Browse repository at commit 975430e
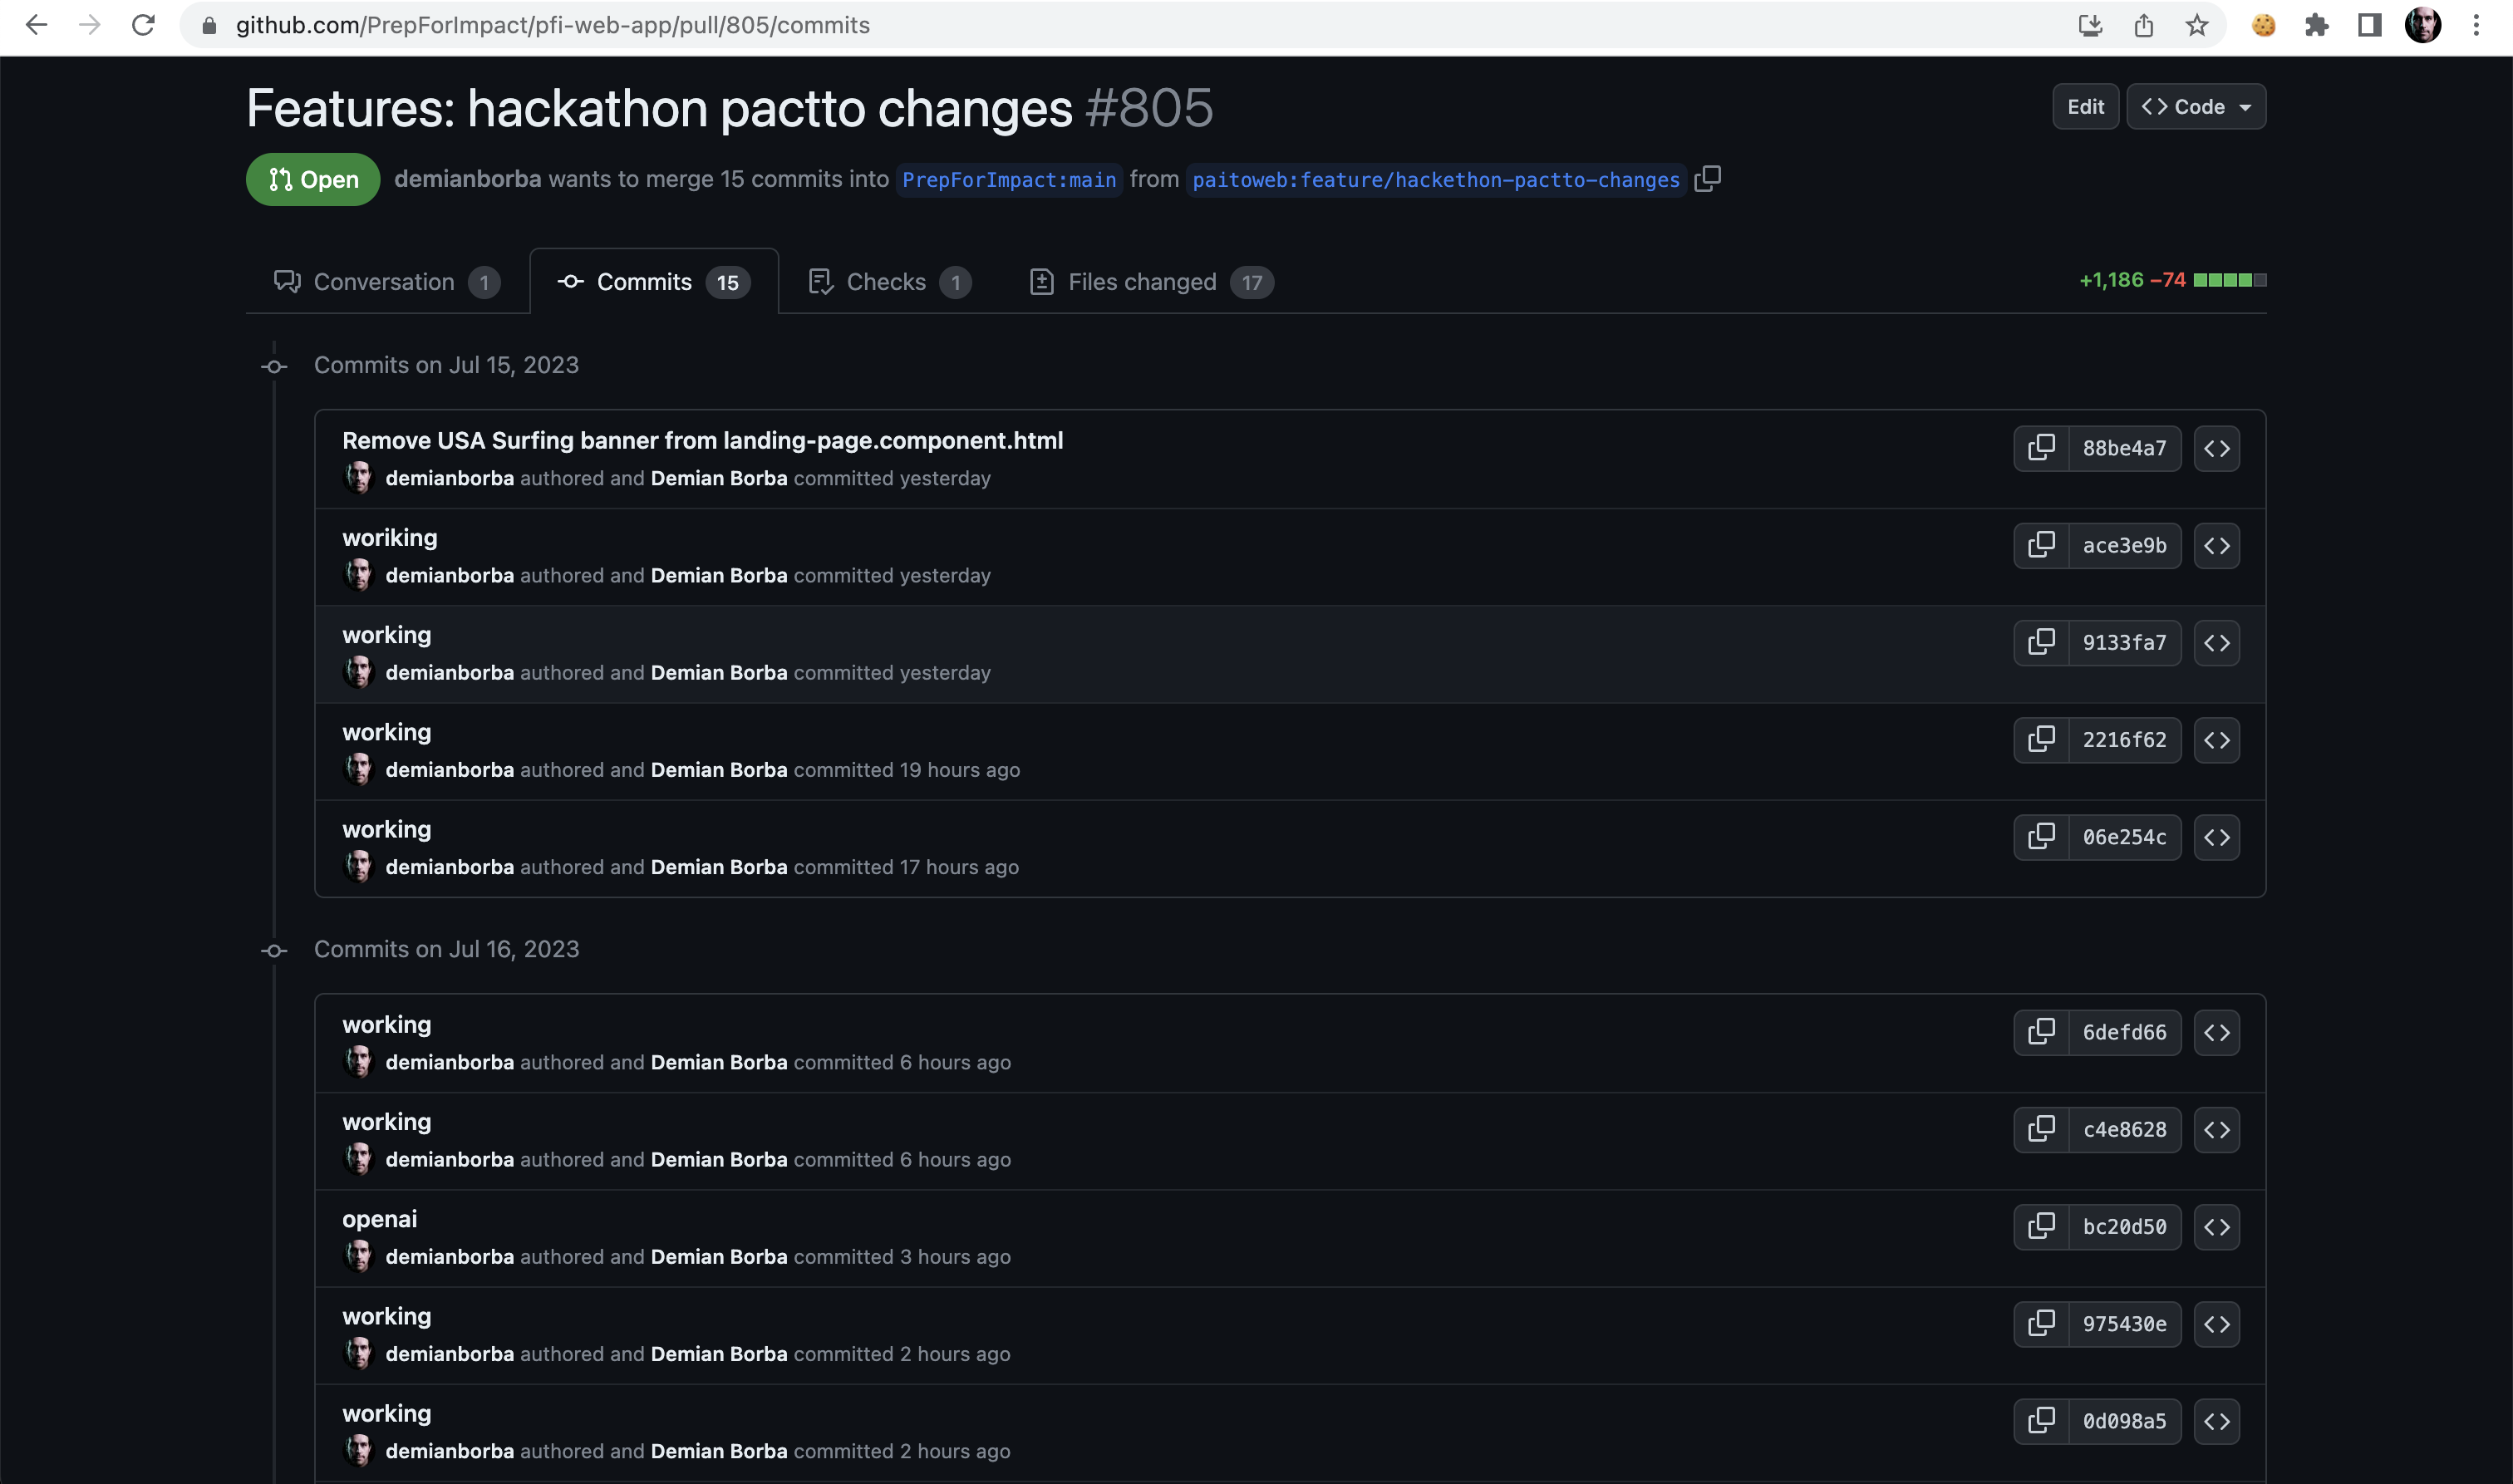Screen dimensions: 2513x1484 point(2216,1324)
